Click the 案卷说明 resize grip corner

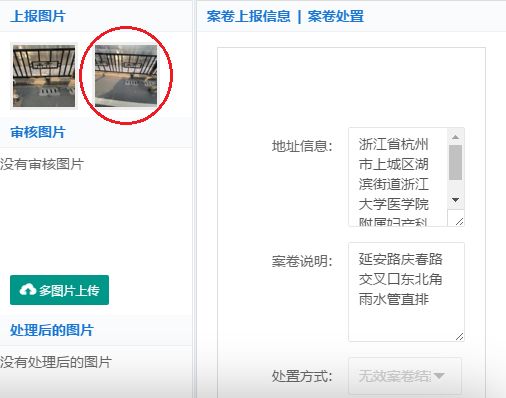pos(459,337)
